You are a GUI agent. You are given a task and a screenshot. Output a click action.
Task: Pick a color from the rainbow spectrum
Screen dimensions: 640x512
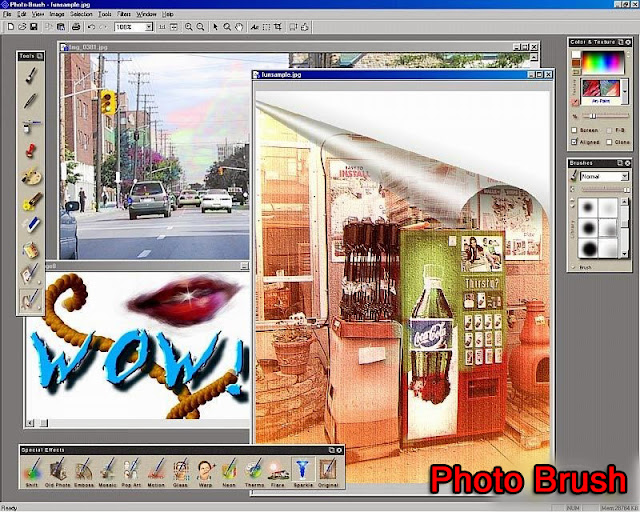pos(603,62)
